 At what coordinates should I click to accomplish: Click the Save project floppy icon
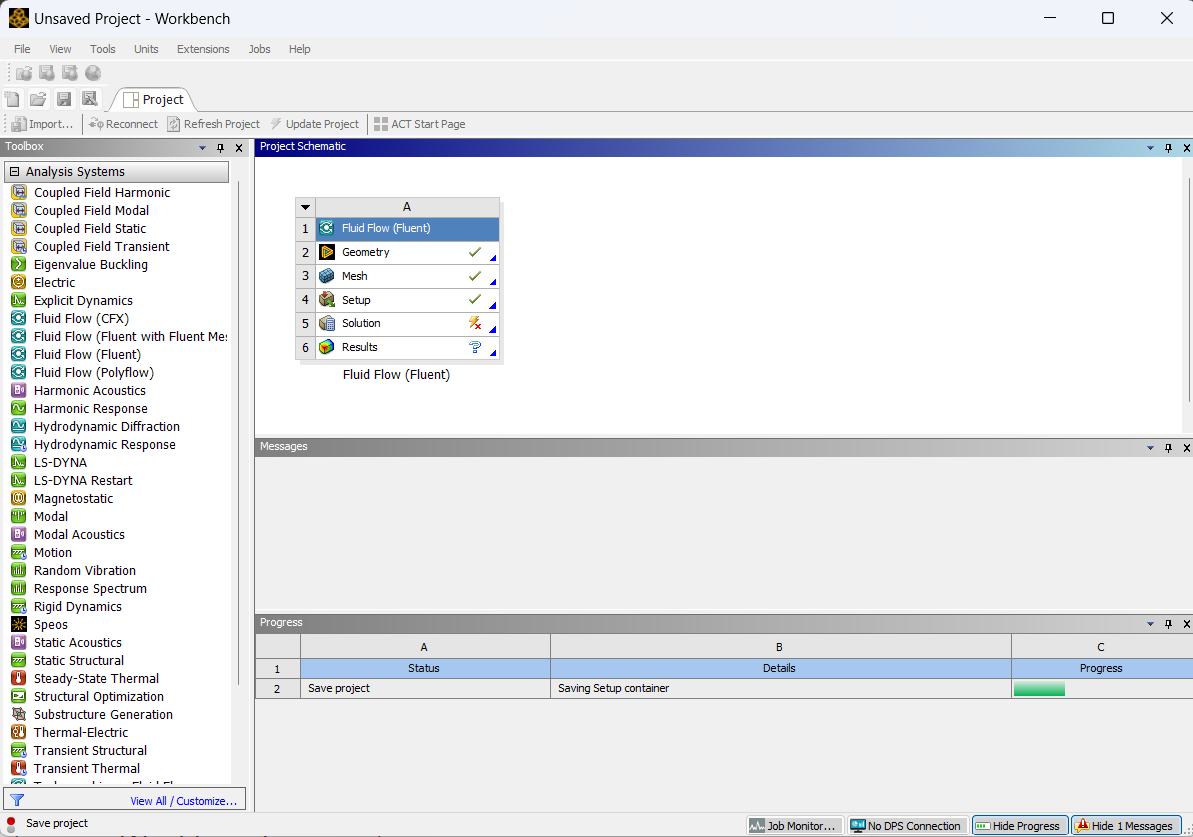[x=64, y=99]
